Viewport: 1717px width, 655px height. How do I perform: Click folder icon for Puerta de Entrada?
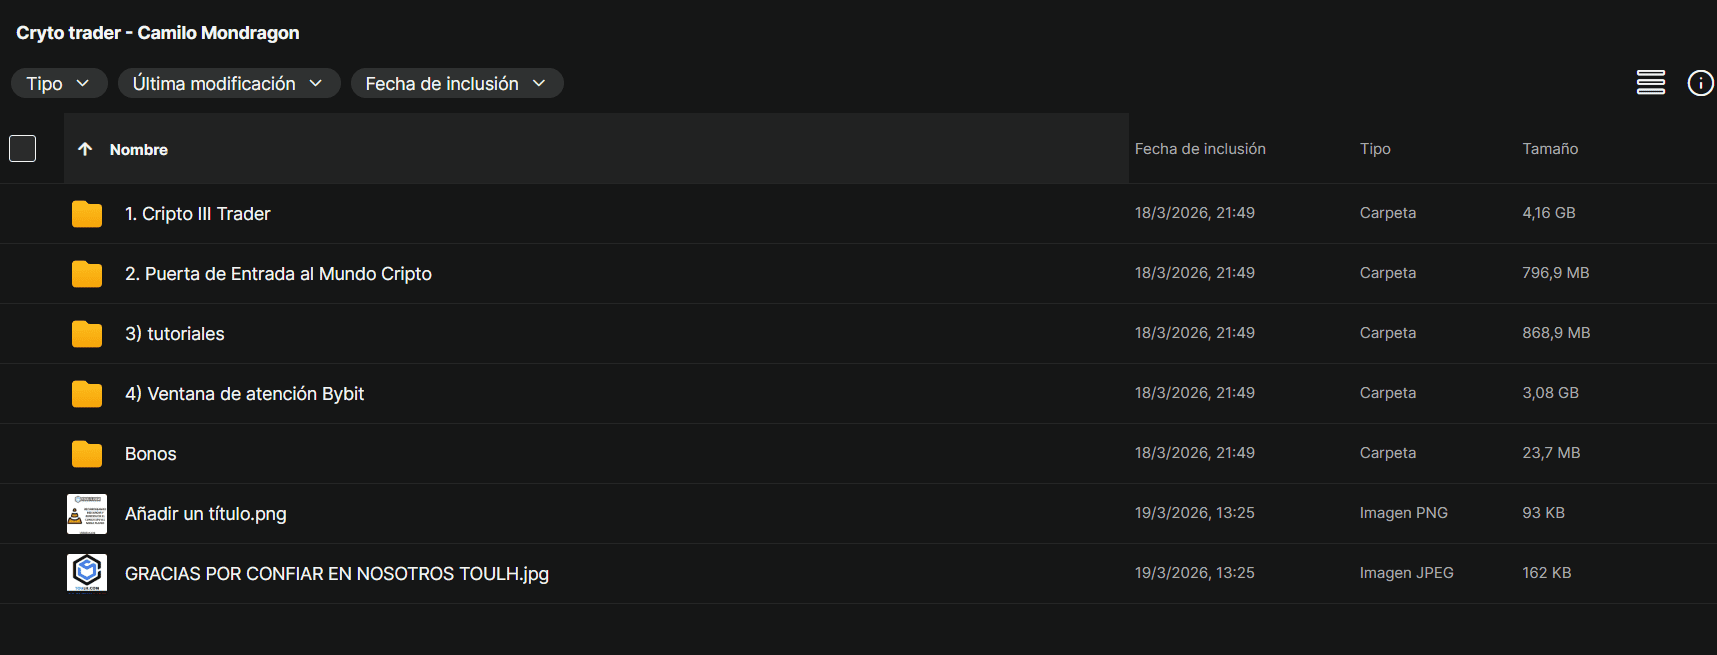[x=87, y=274]
